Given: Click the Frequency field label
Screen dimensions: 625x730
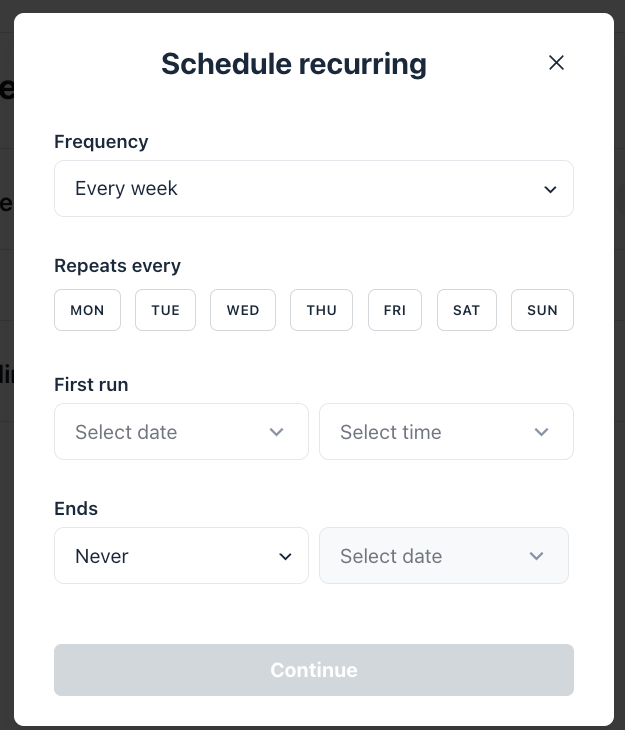Looking at the screenshot, I should pyautogui.click(x=101, y=142).
